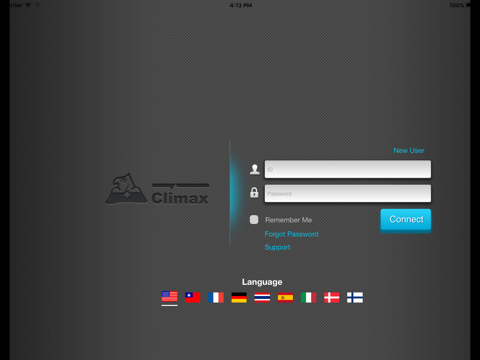Choose the Spanish flag language
The image size is (480, 360).
coord(285,297)
